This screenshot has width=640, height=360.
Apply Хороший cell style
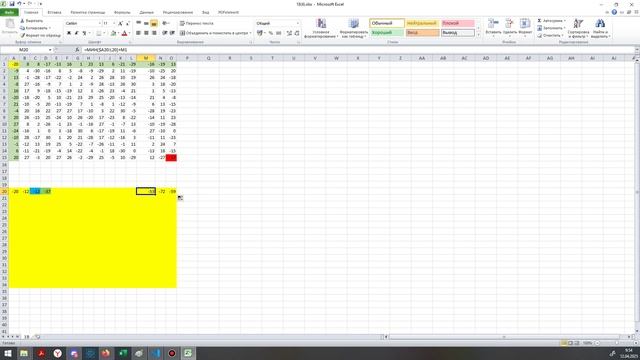[x=387, y=33]
